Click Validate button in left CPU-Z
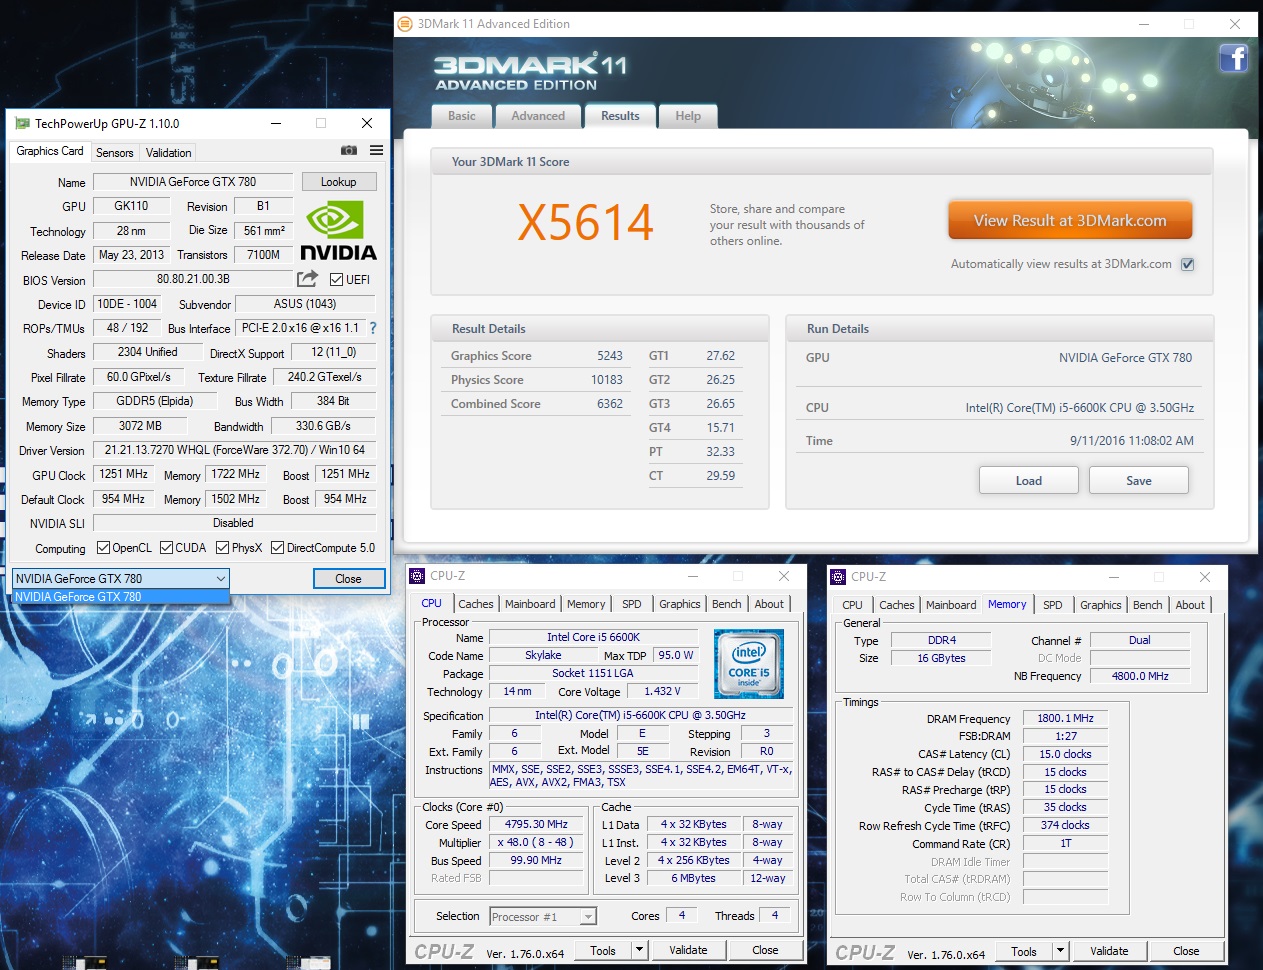The height and width of the screenshot is (970, 1263). (688, 950)
